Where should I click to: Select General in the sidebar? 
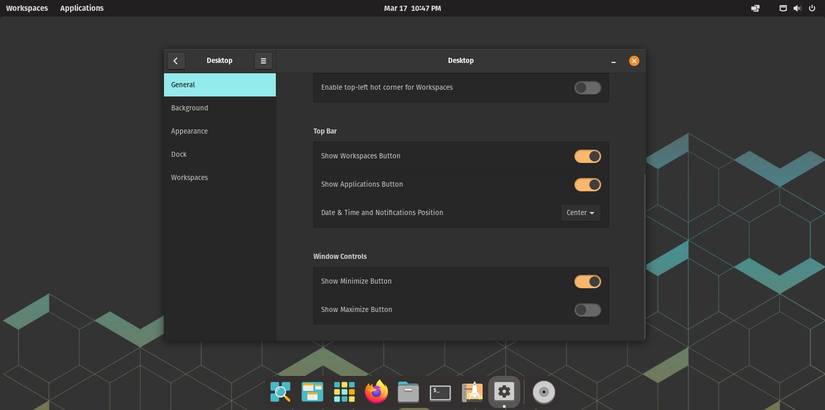tap(220, 85)
